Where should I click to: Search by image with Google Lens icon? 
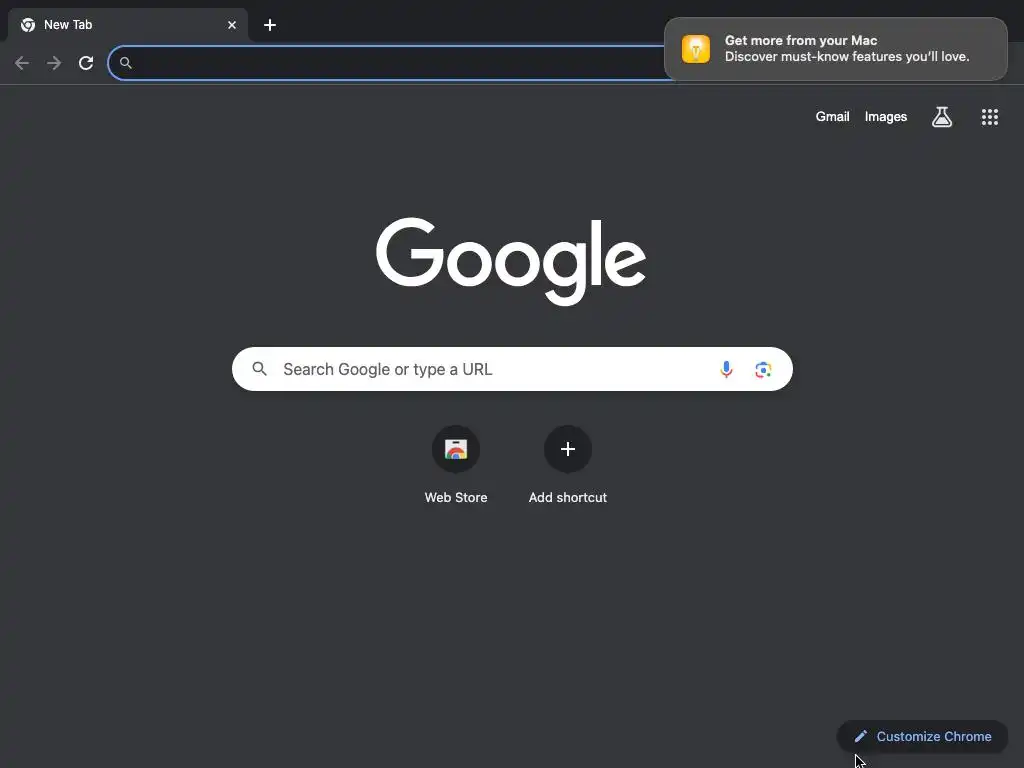point(763,370)
